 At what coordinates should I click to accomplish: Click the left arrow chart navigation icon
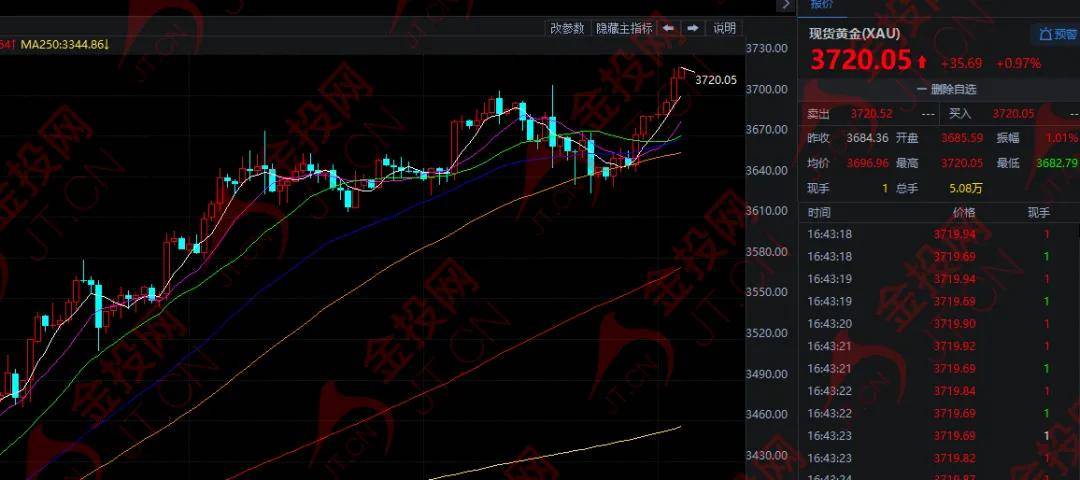tap(668, 28)
